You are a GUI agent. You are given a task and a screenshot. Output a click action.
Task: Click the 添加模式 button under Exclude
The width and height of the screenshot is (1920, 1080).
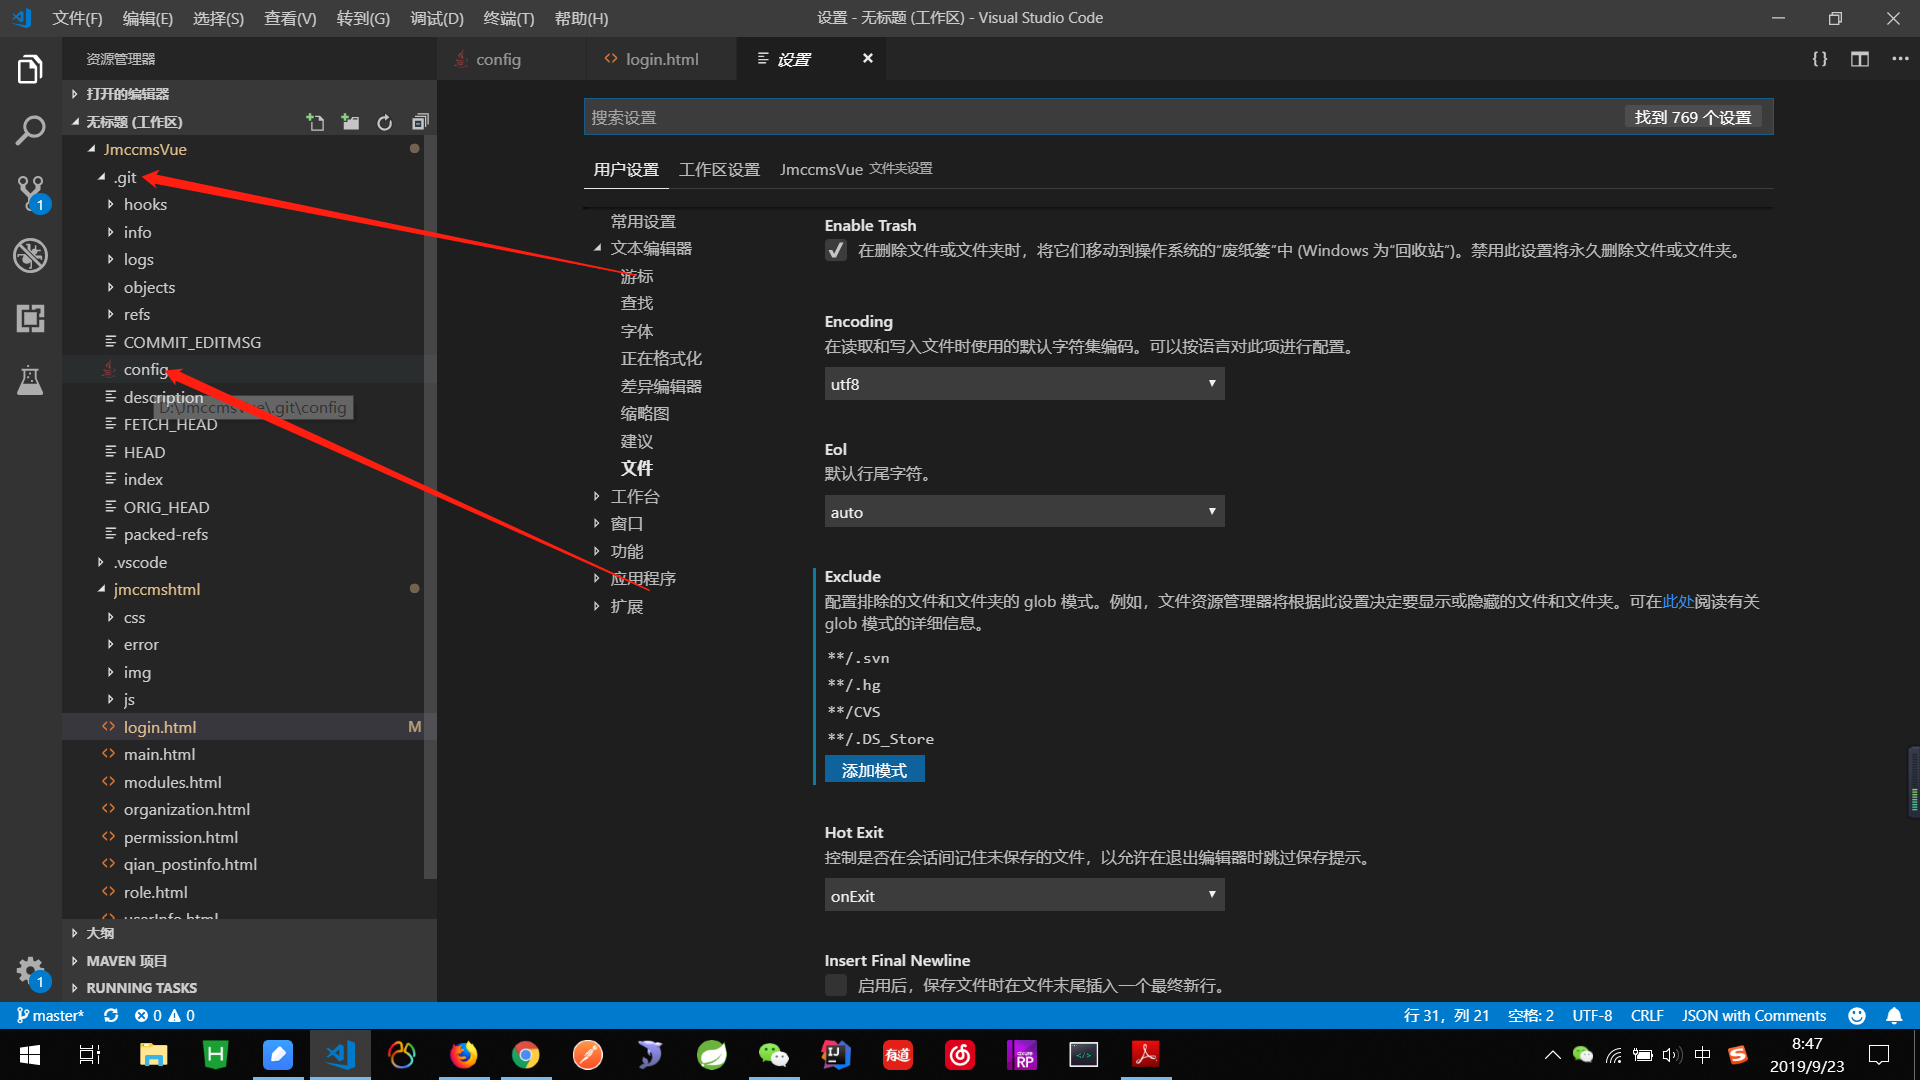[874, 769]
